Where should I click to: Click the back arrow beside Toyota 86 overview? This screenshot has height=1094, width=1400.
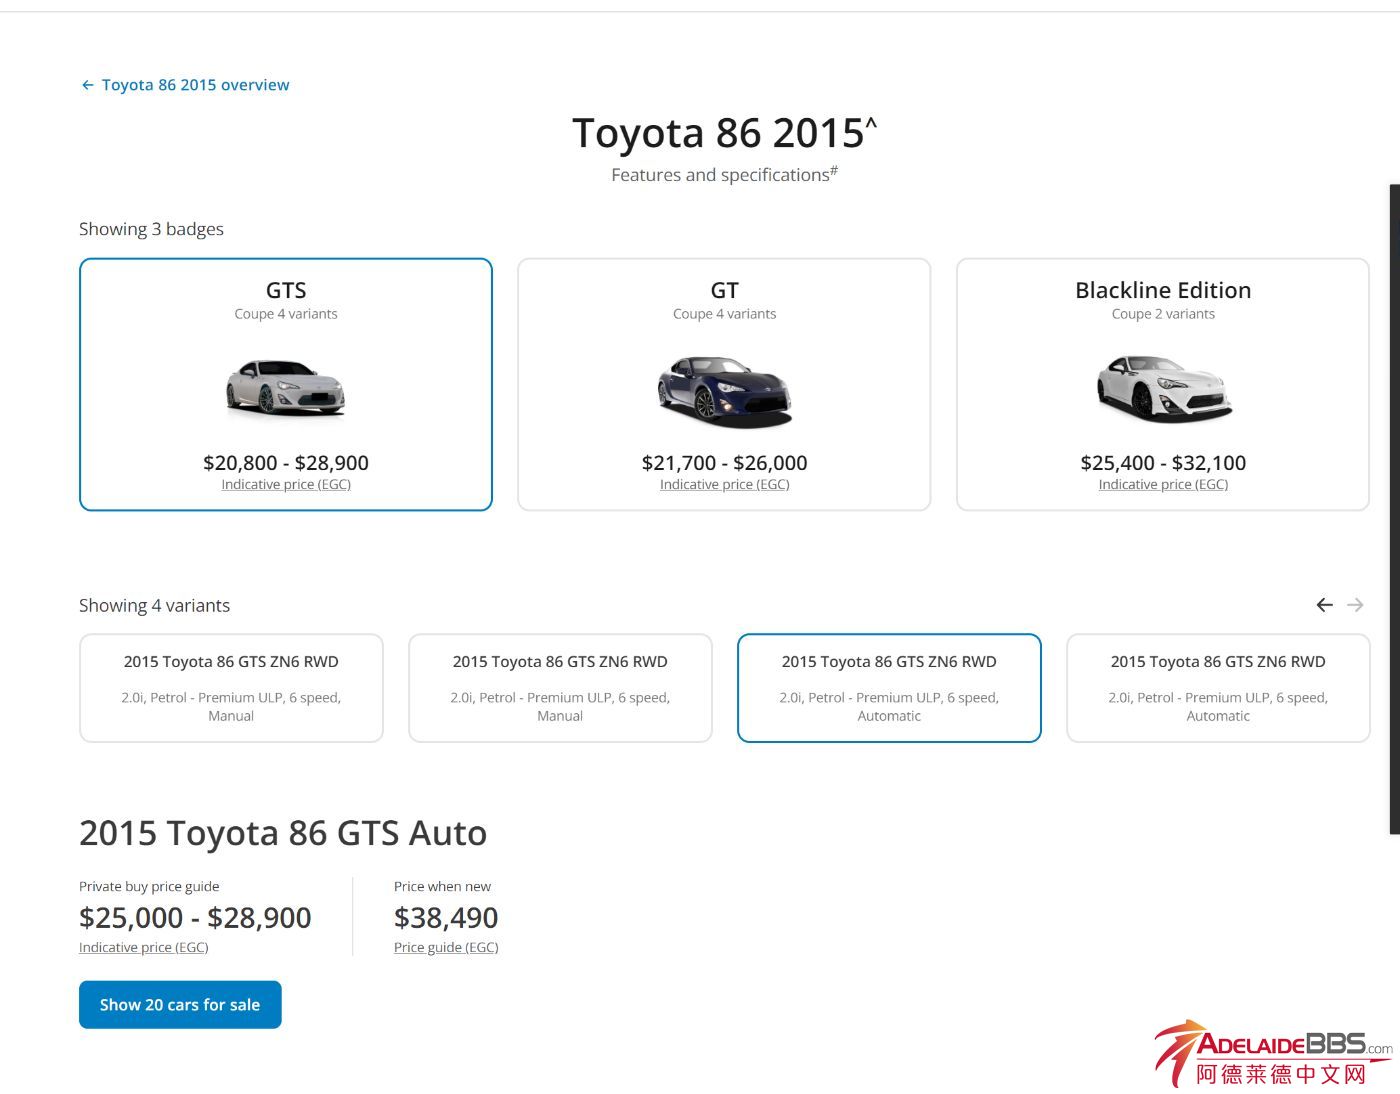pos(87,86)
